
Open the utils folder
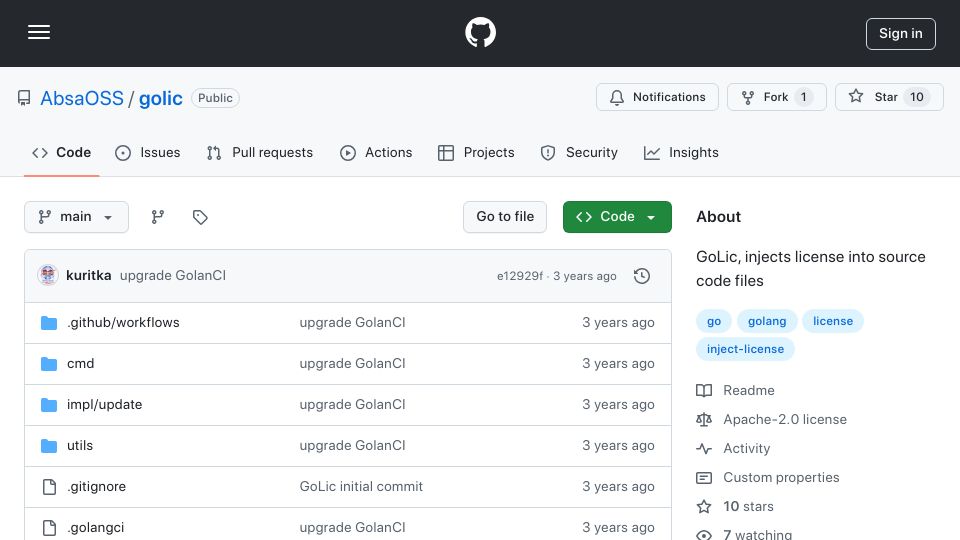coord(80,446)
